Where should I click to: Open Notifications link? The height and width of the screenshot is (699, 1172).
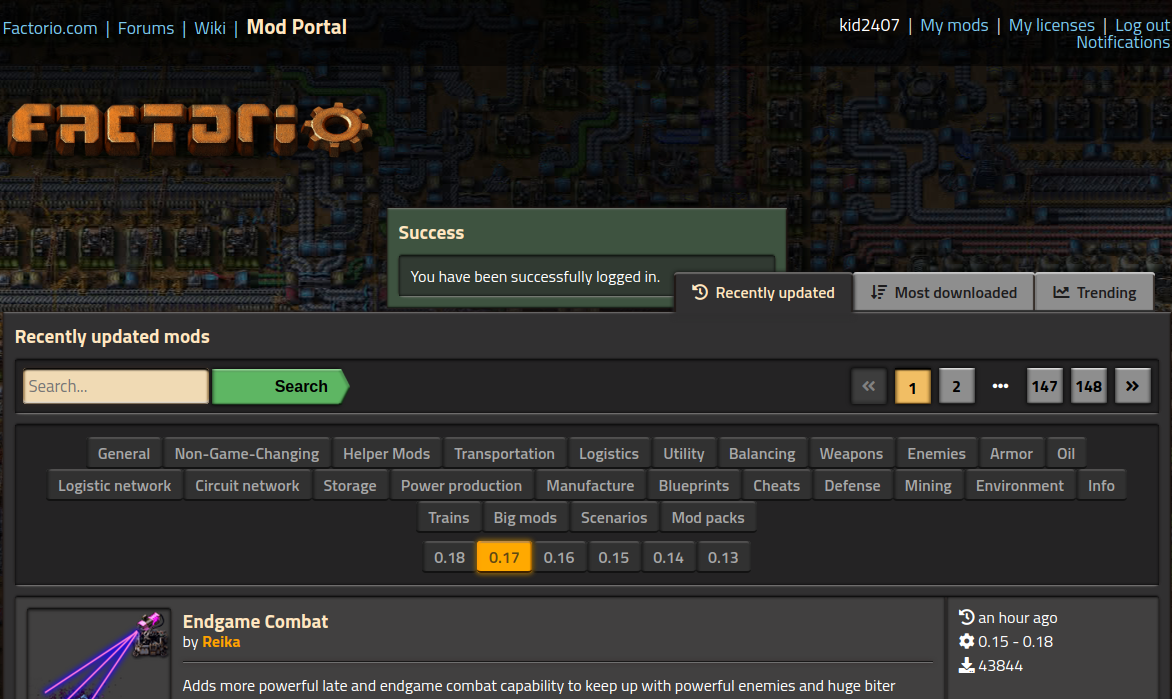pos(1123,43)
